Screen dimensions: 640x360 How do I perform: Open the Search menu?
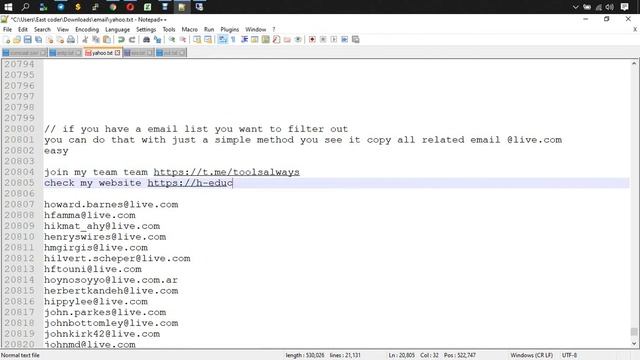point(42,29)
